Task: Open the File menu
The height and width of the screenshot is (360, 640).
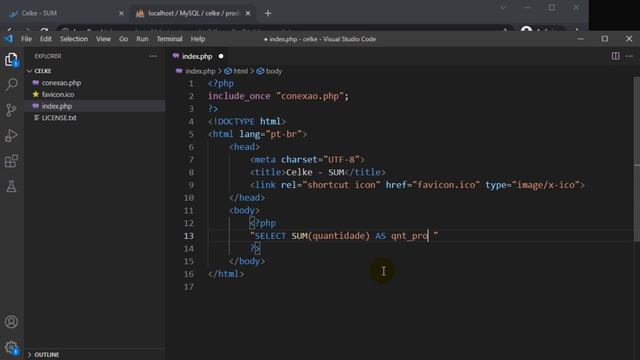Action: pos(27,39)
